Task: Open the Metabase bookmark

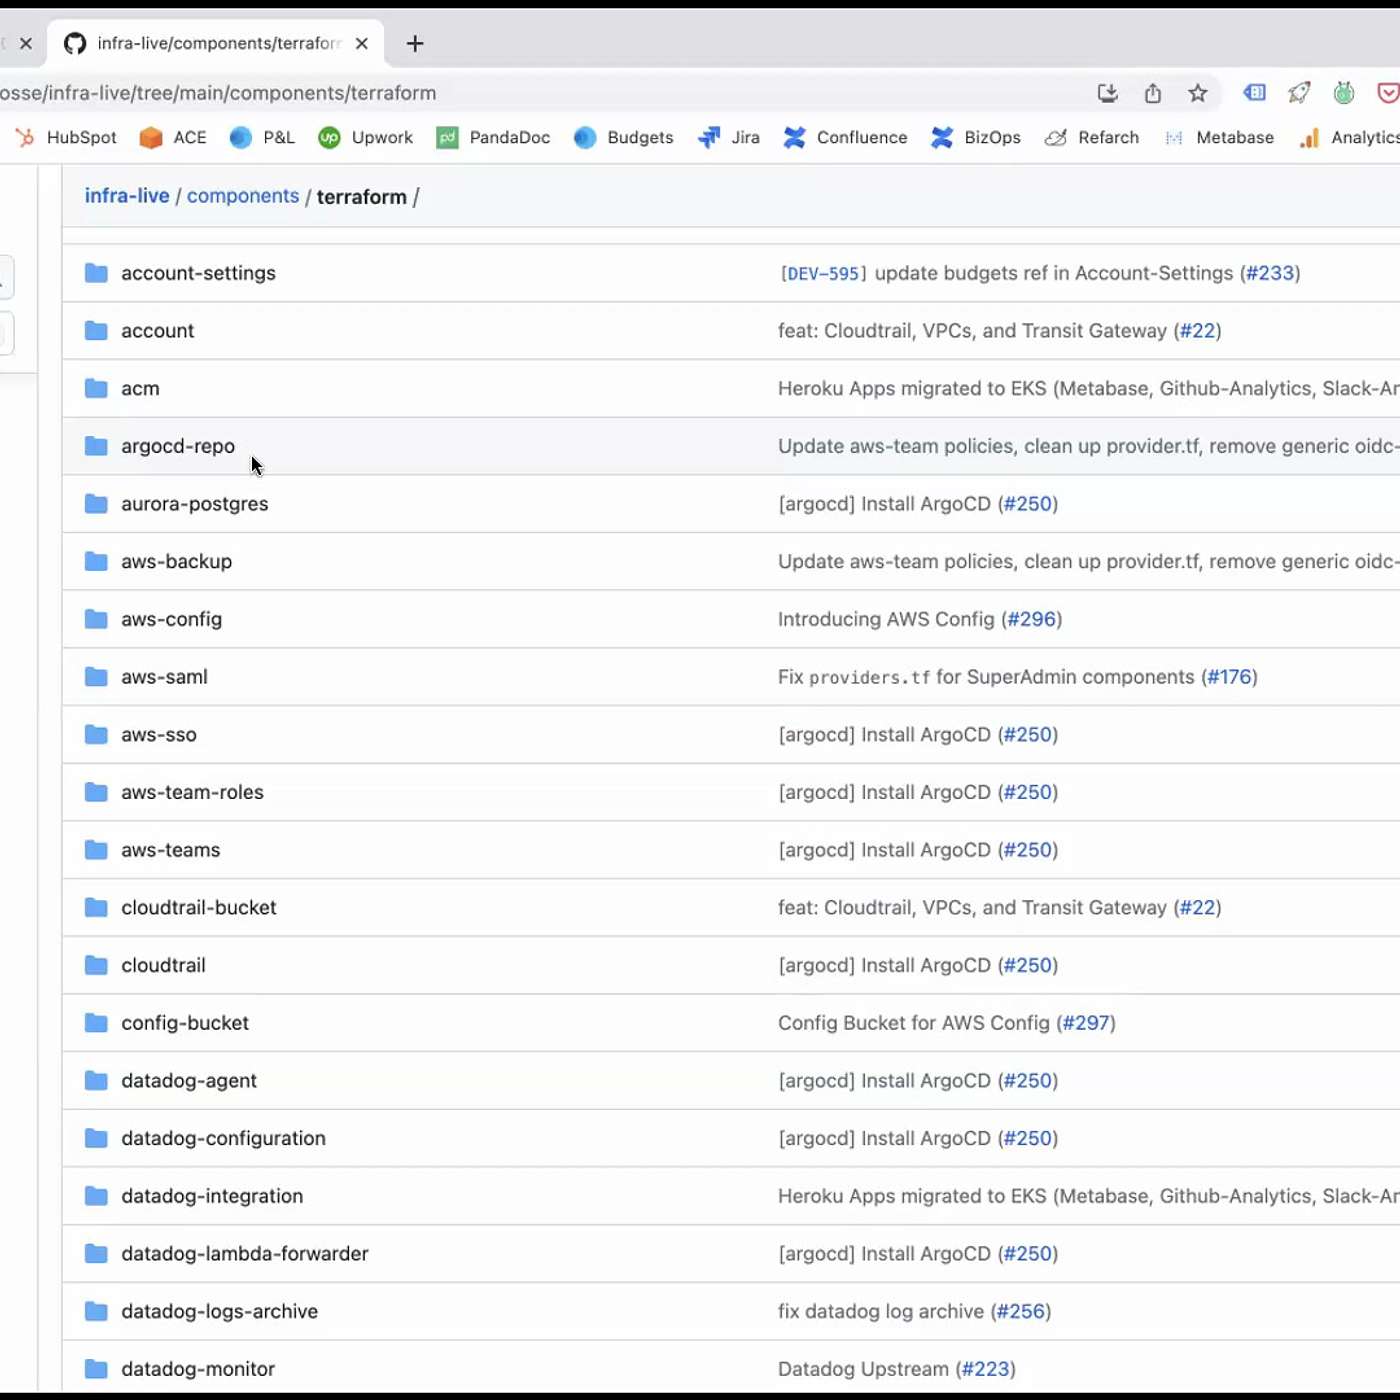Action: tap(1219, 138)
